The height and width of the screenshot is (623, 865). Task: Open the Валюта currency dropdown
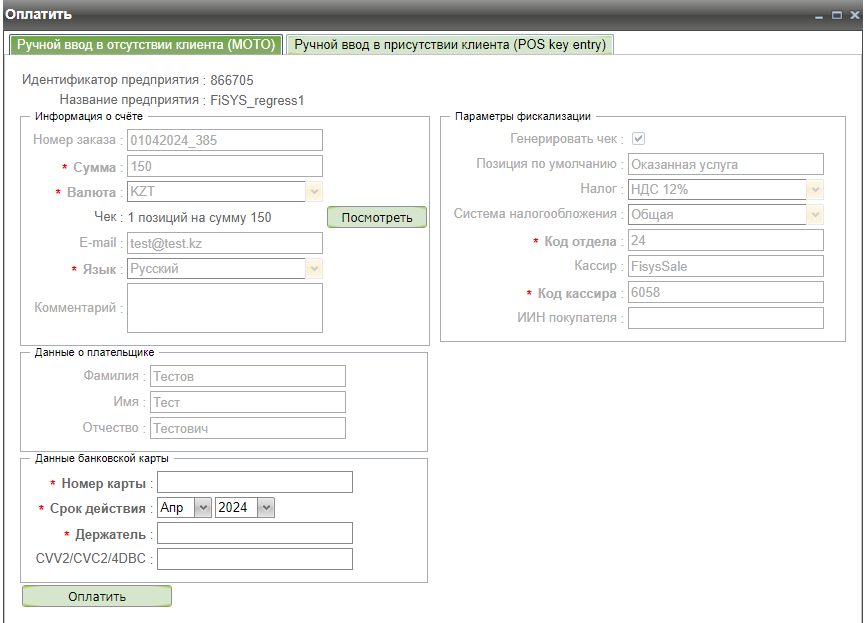(x=313, y=192)
